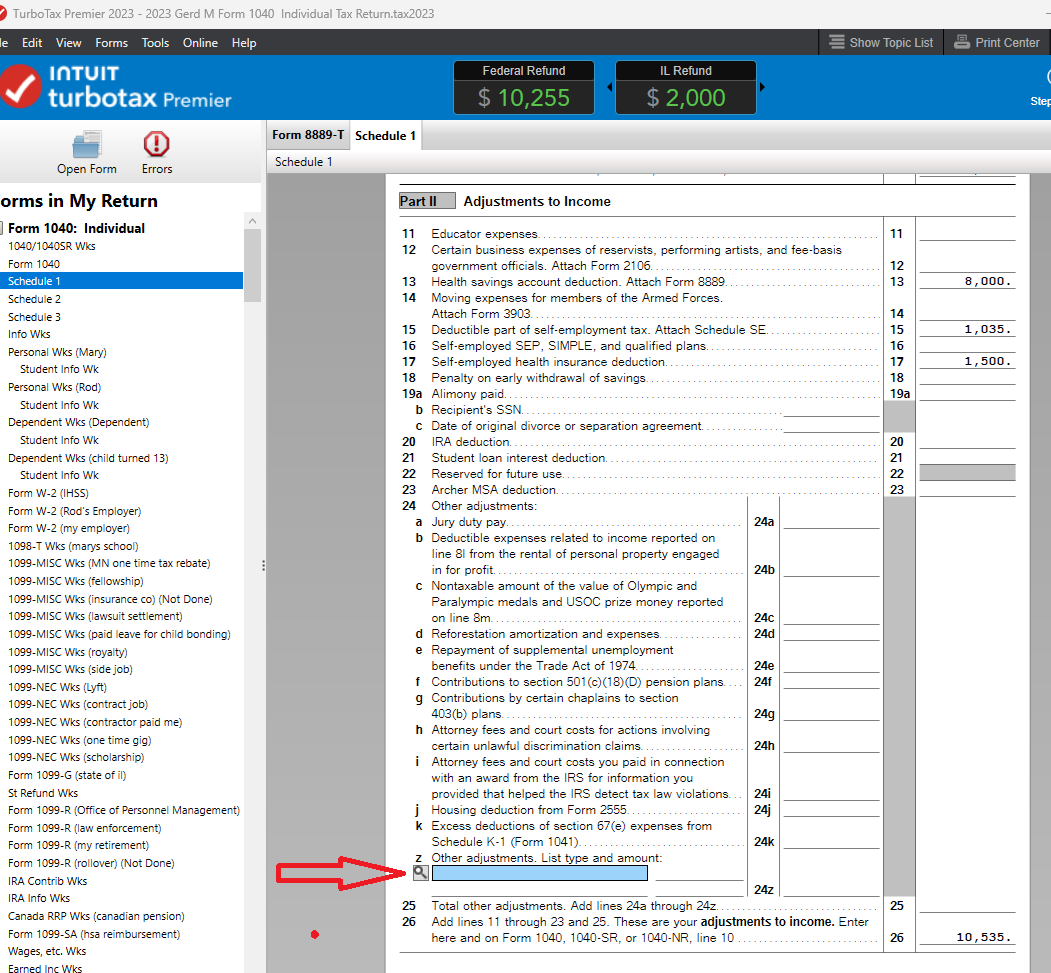Image resolution: width=1051 pixels, height=973 pixels.
Task: Open 1099-MISC Wks (MN one time tax rebate)
Action: (109, 563)
